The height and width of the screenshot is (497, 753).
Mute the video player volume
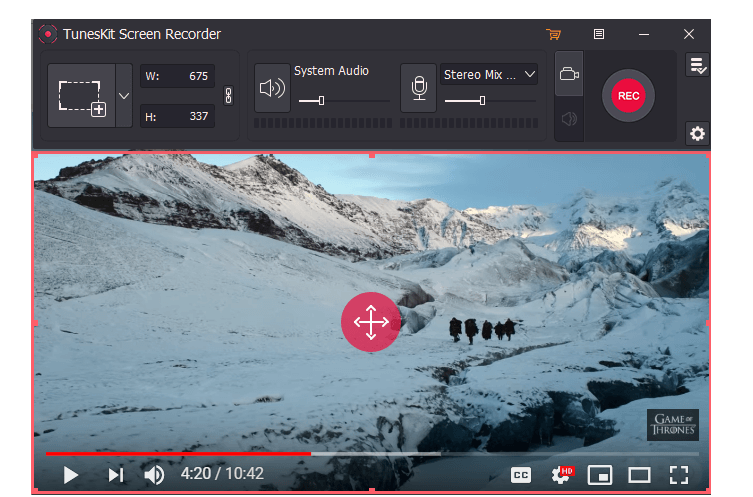pos(154,475)
